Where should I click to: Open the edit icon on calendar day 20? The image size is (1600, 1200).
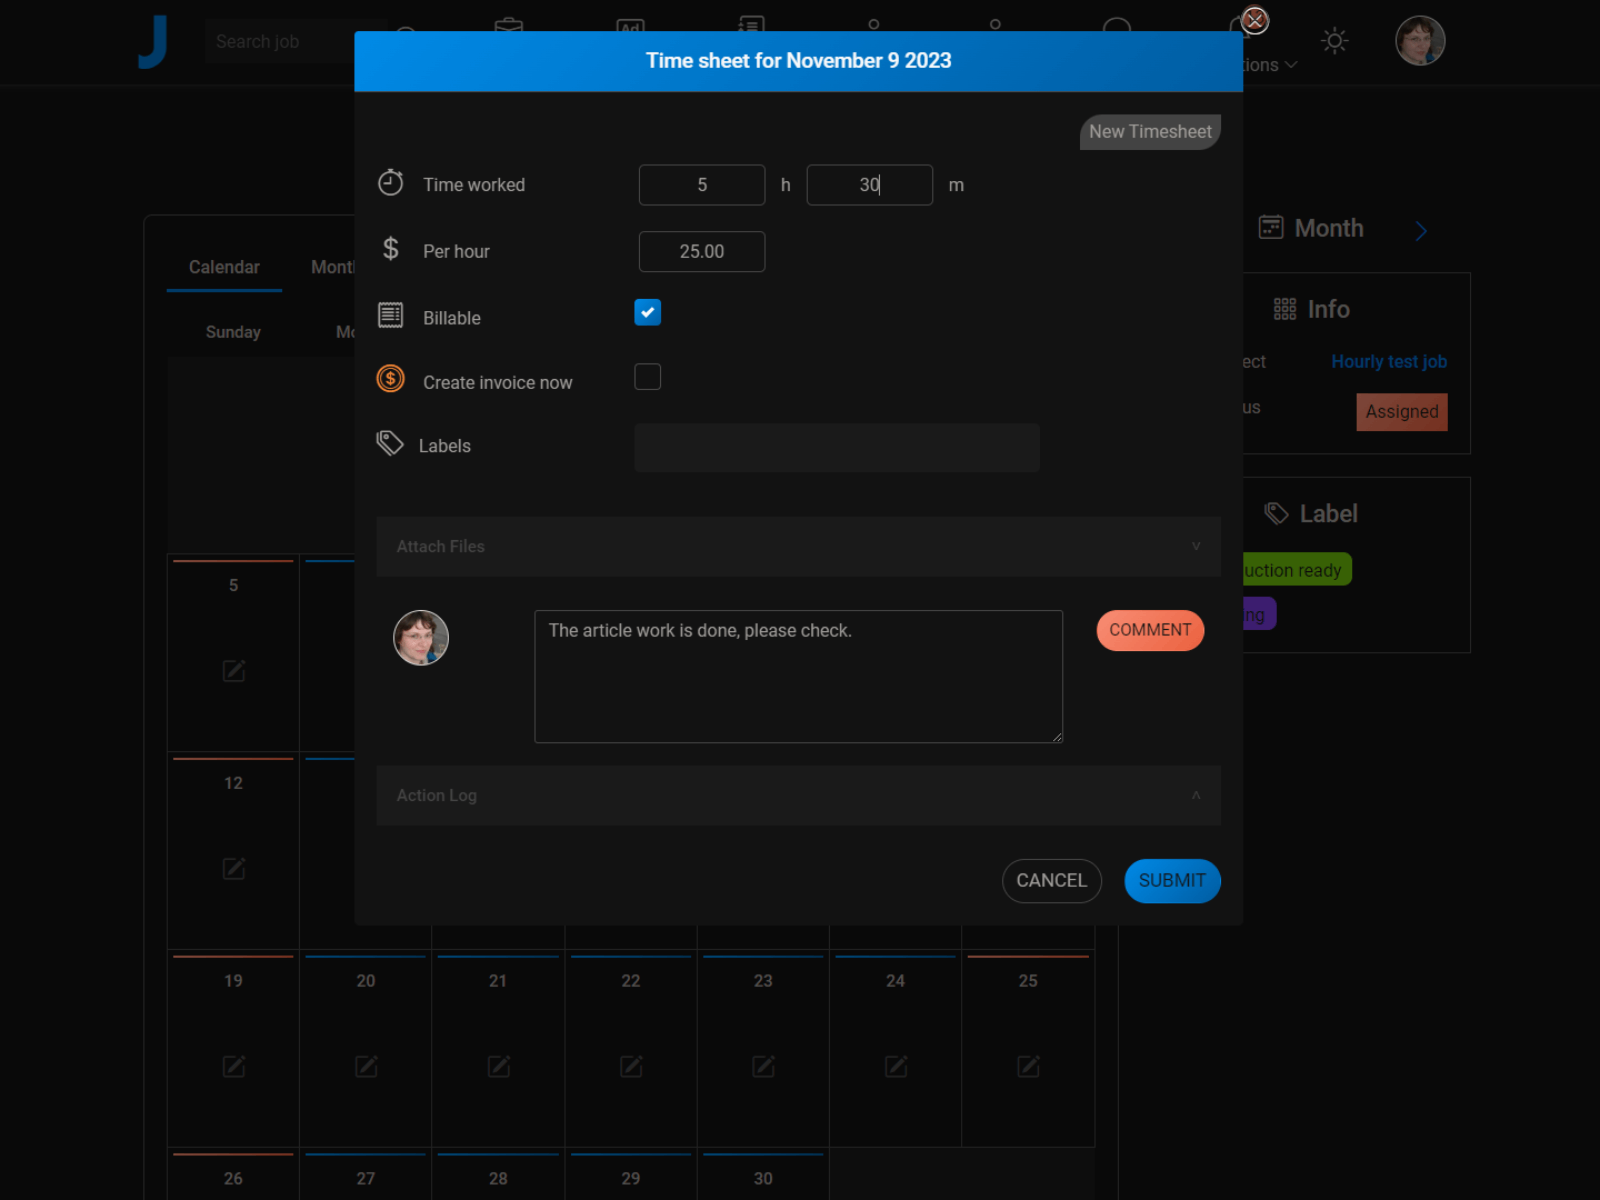point(366,1067)
